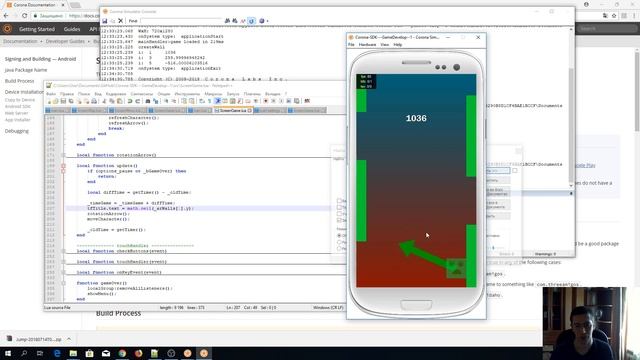The height and width of the screenshot is (360, 640).
Task: Click the Find input field in console toolbar
Action: 181,21
